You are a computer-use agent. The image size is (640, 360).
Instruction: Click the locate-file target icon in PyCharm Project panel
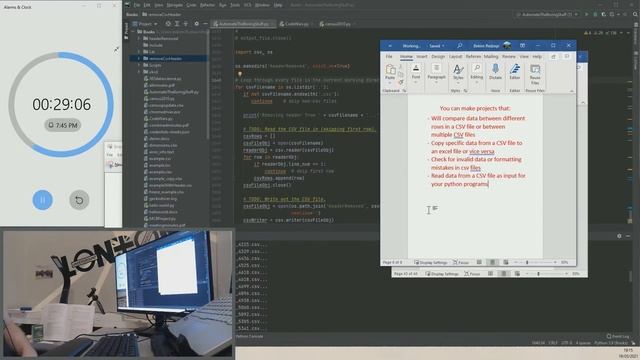(168, 24)
